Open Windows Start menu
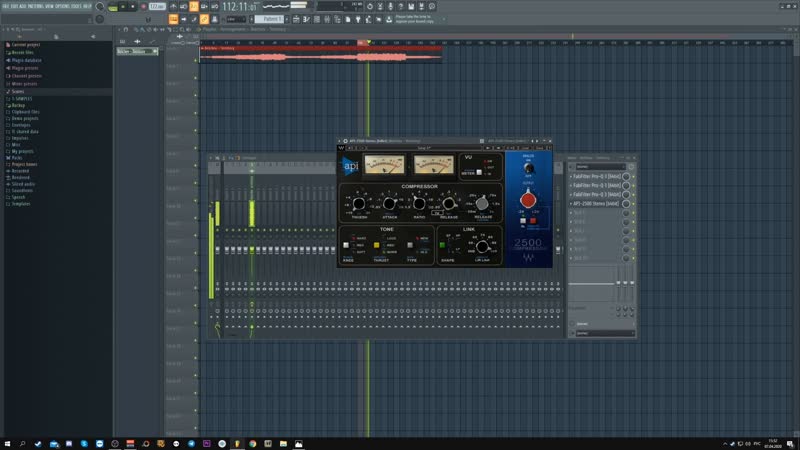Image resolution: width=800 pixels, height=450 pixels. [7, 443]
